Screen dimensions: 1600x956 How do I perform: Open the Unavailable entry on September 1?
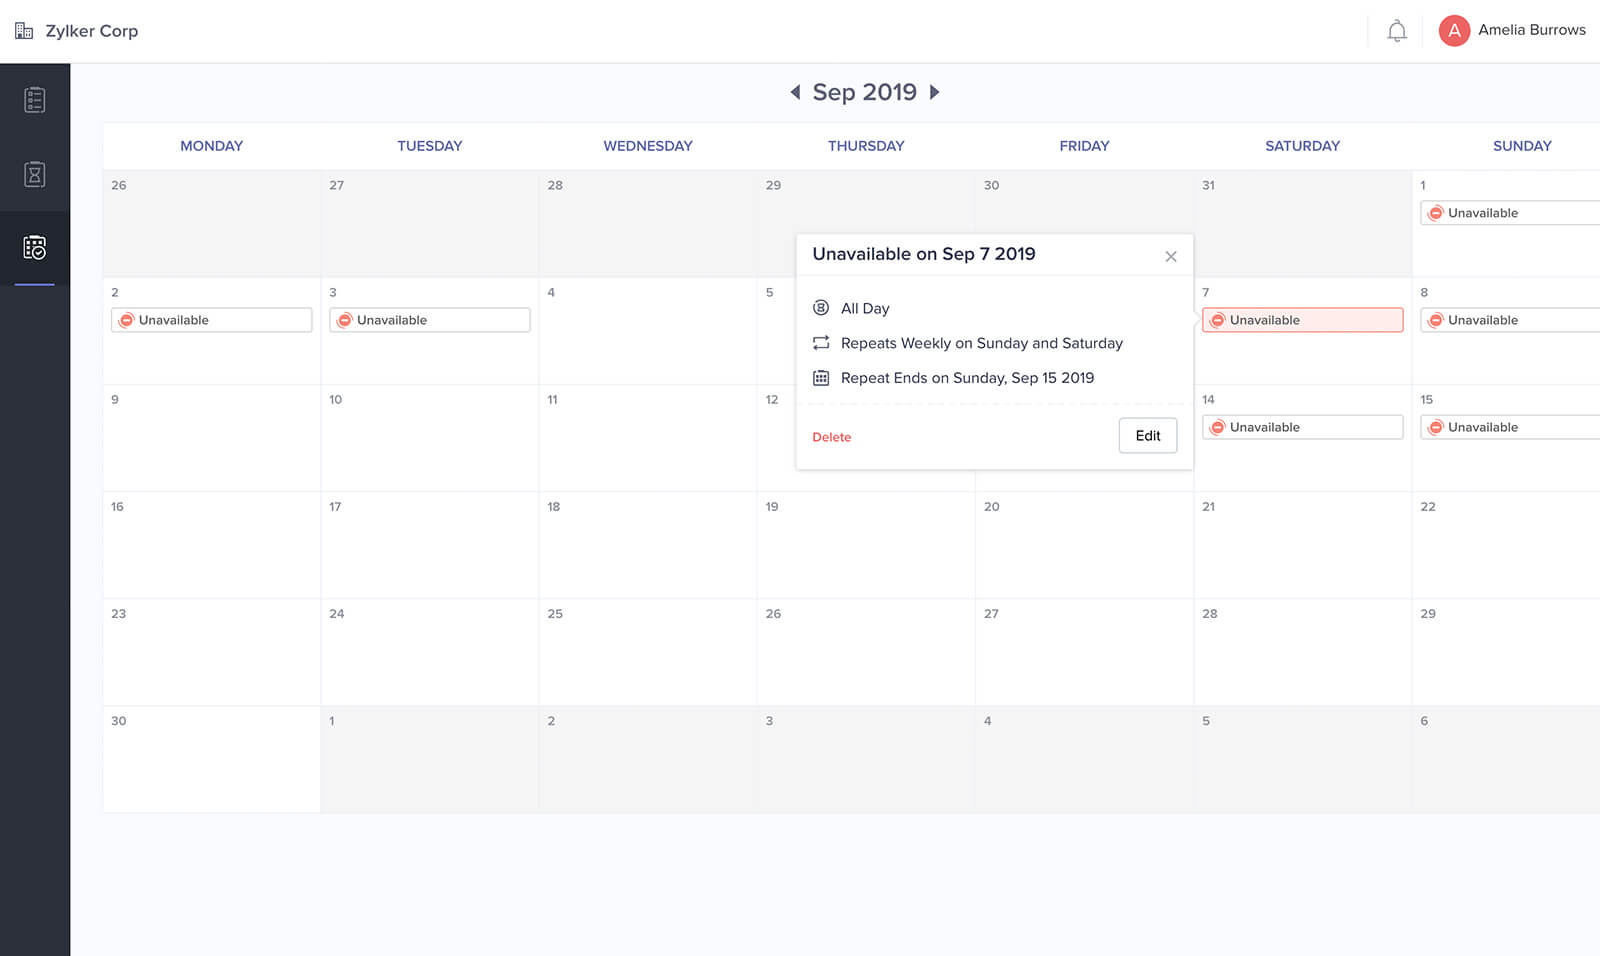tap(1510, 213)
